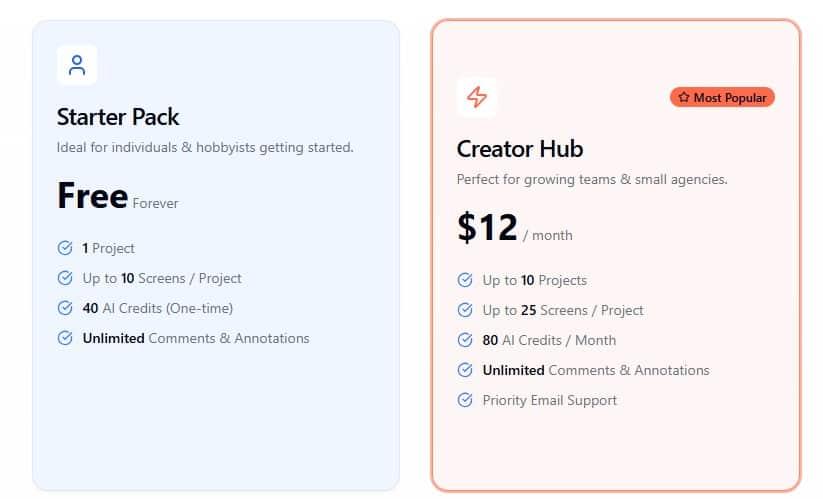The height and width of the screenshot is (499, 823).
Task: Click the Free price text
Action: point(92,196)
